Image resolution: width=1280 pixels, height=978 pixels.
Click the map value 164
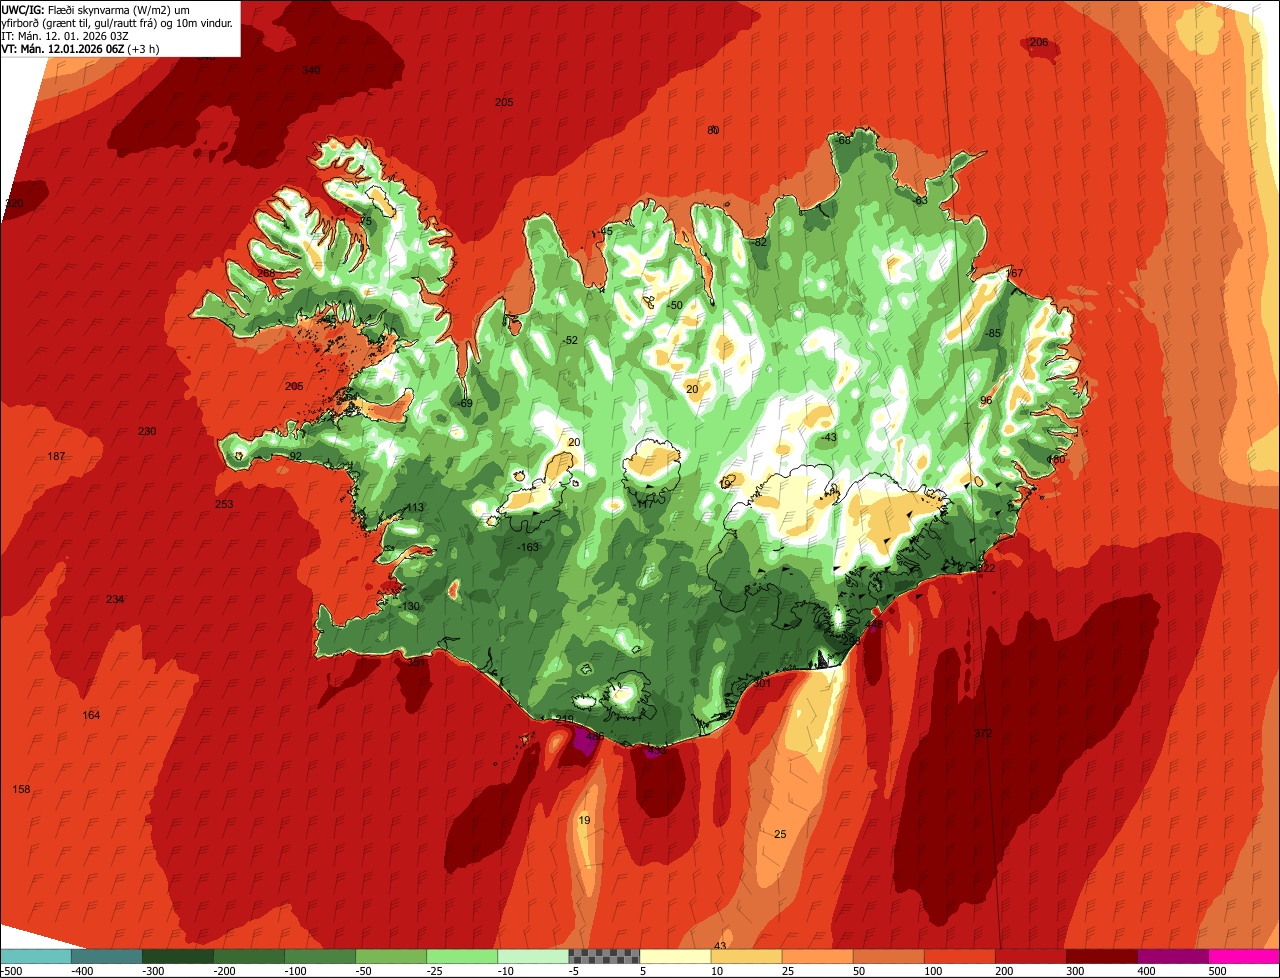pos(91,715)
